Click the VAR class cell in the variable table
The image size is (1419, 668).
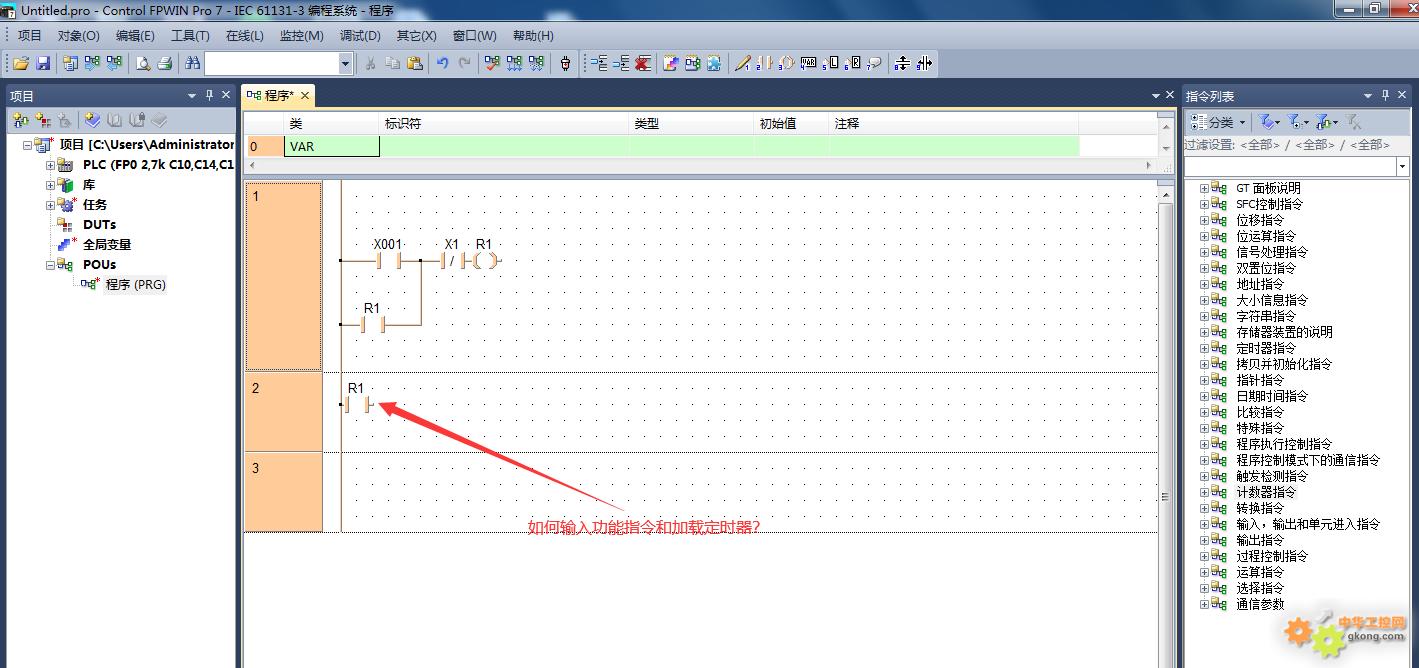pyautogui.click(x=332, y=146)
